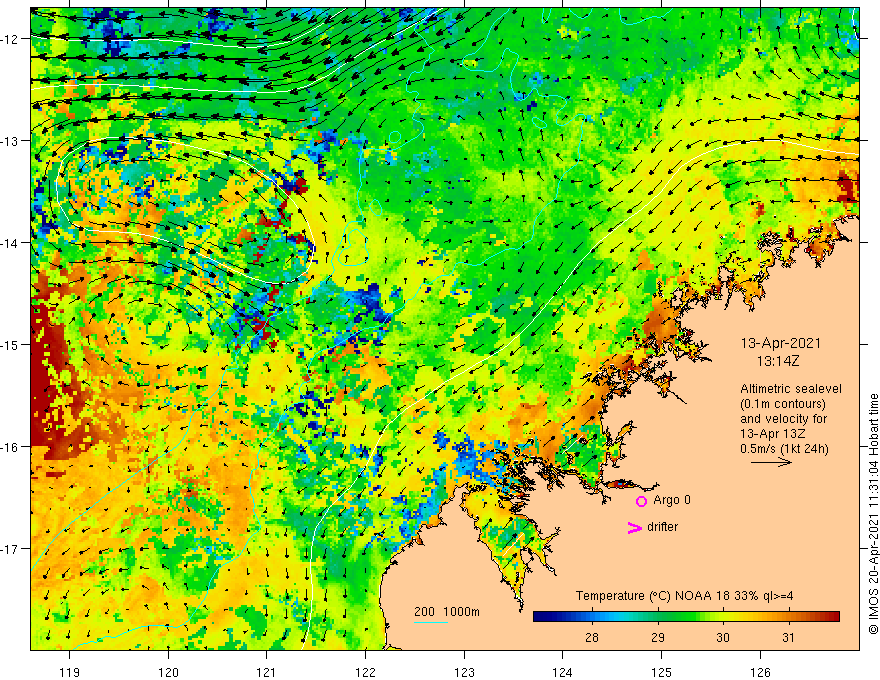Click the longitude axis label 120
The image size is (880, 680).
(x=168, y=672)
